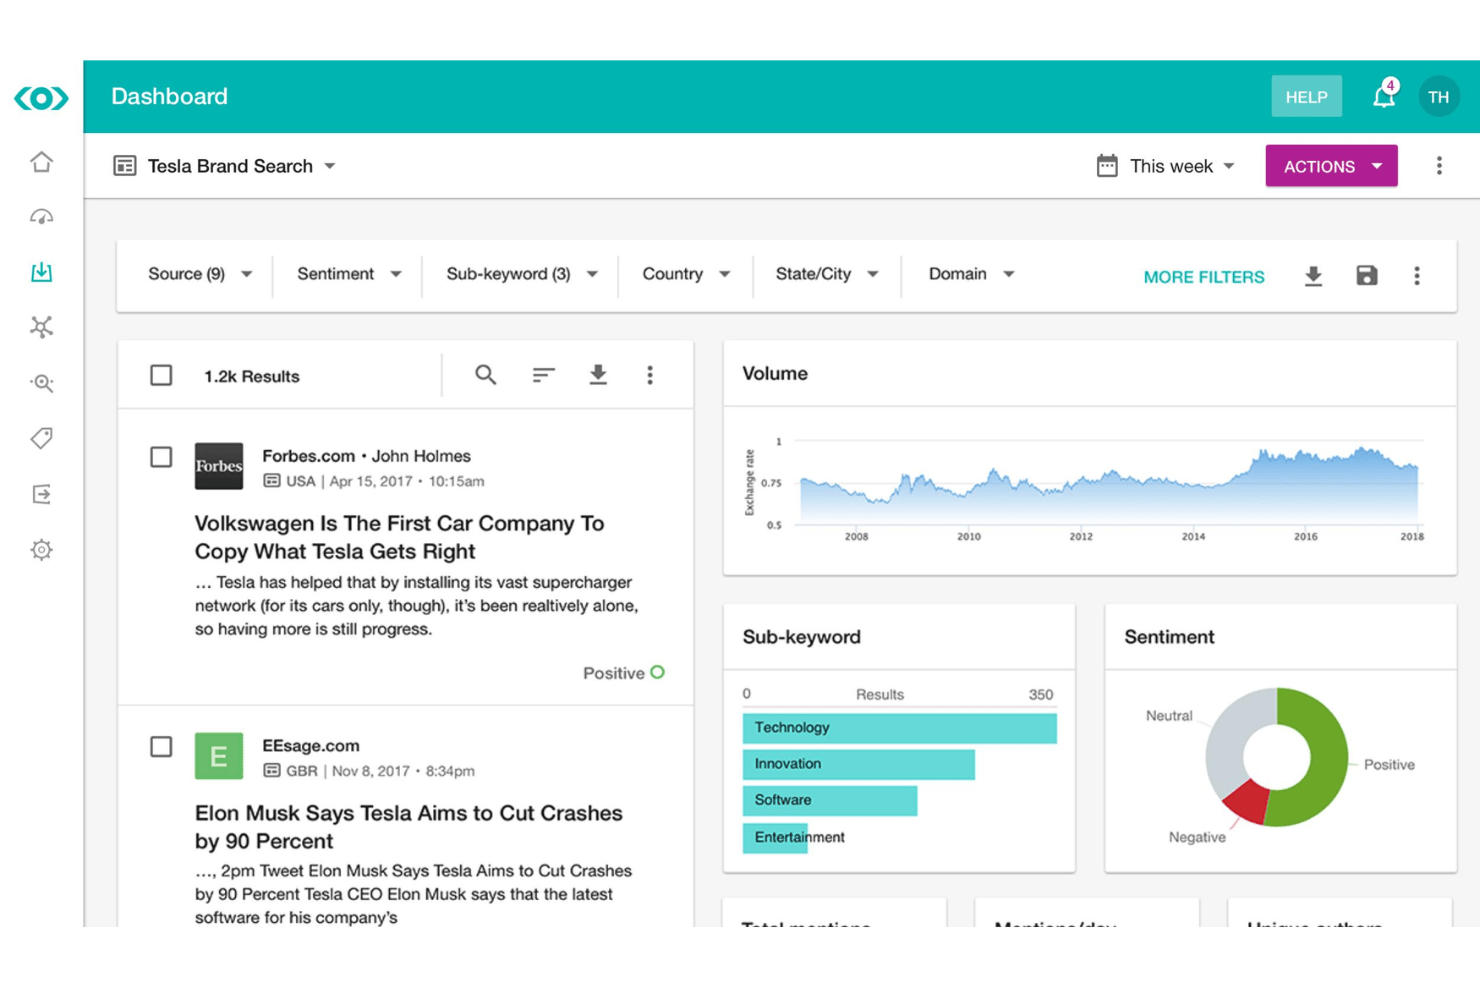The image size is (1480, 987).
Task: Click the eye logo in the sidebar
Action: [41, 98]
